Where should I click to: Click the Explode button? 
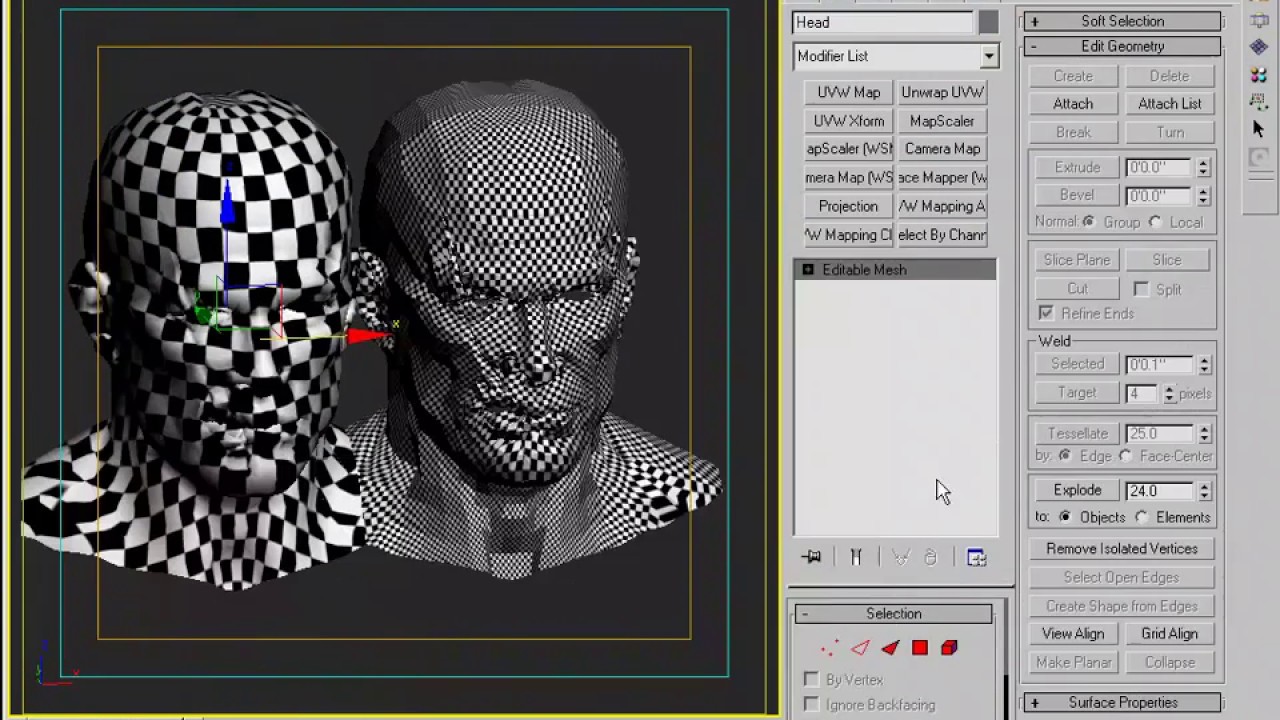(1077, 491)
